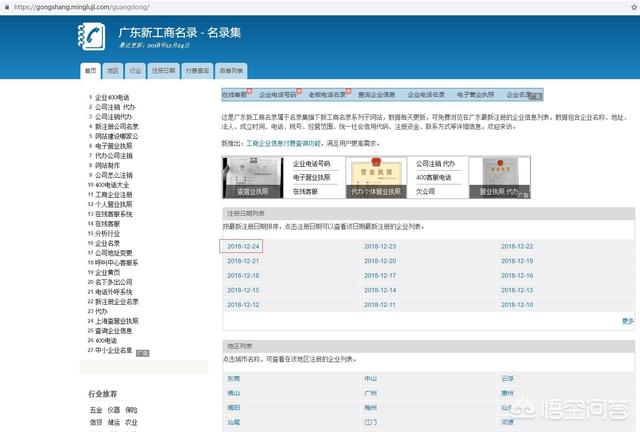Screen dimensions: 640x432
Task: Click the 东莞 city link
Action: pos(234,379)
